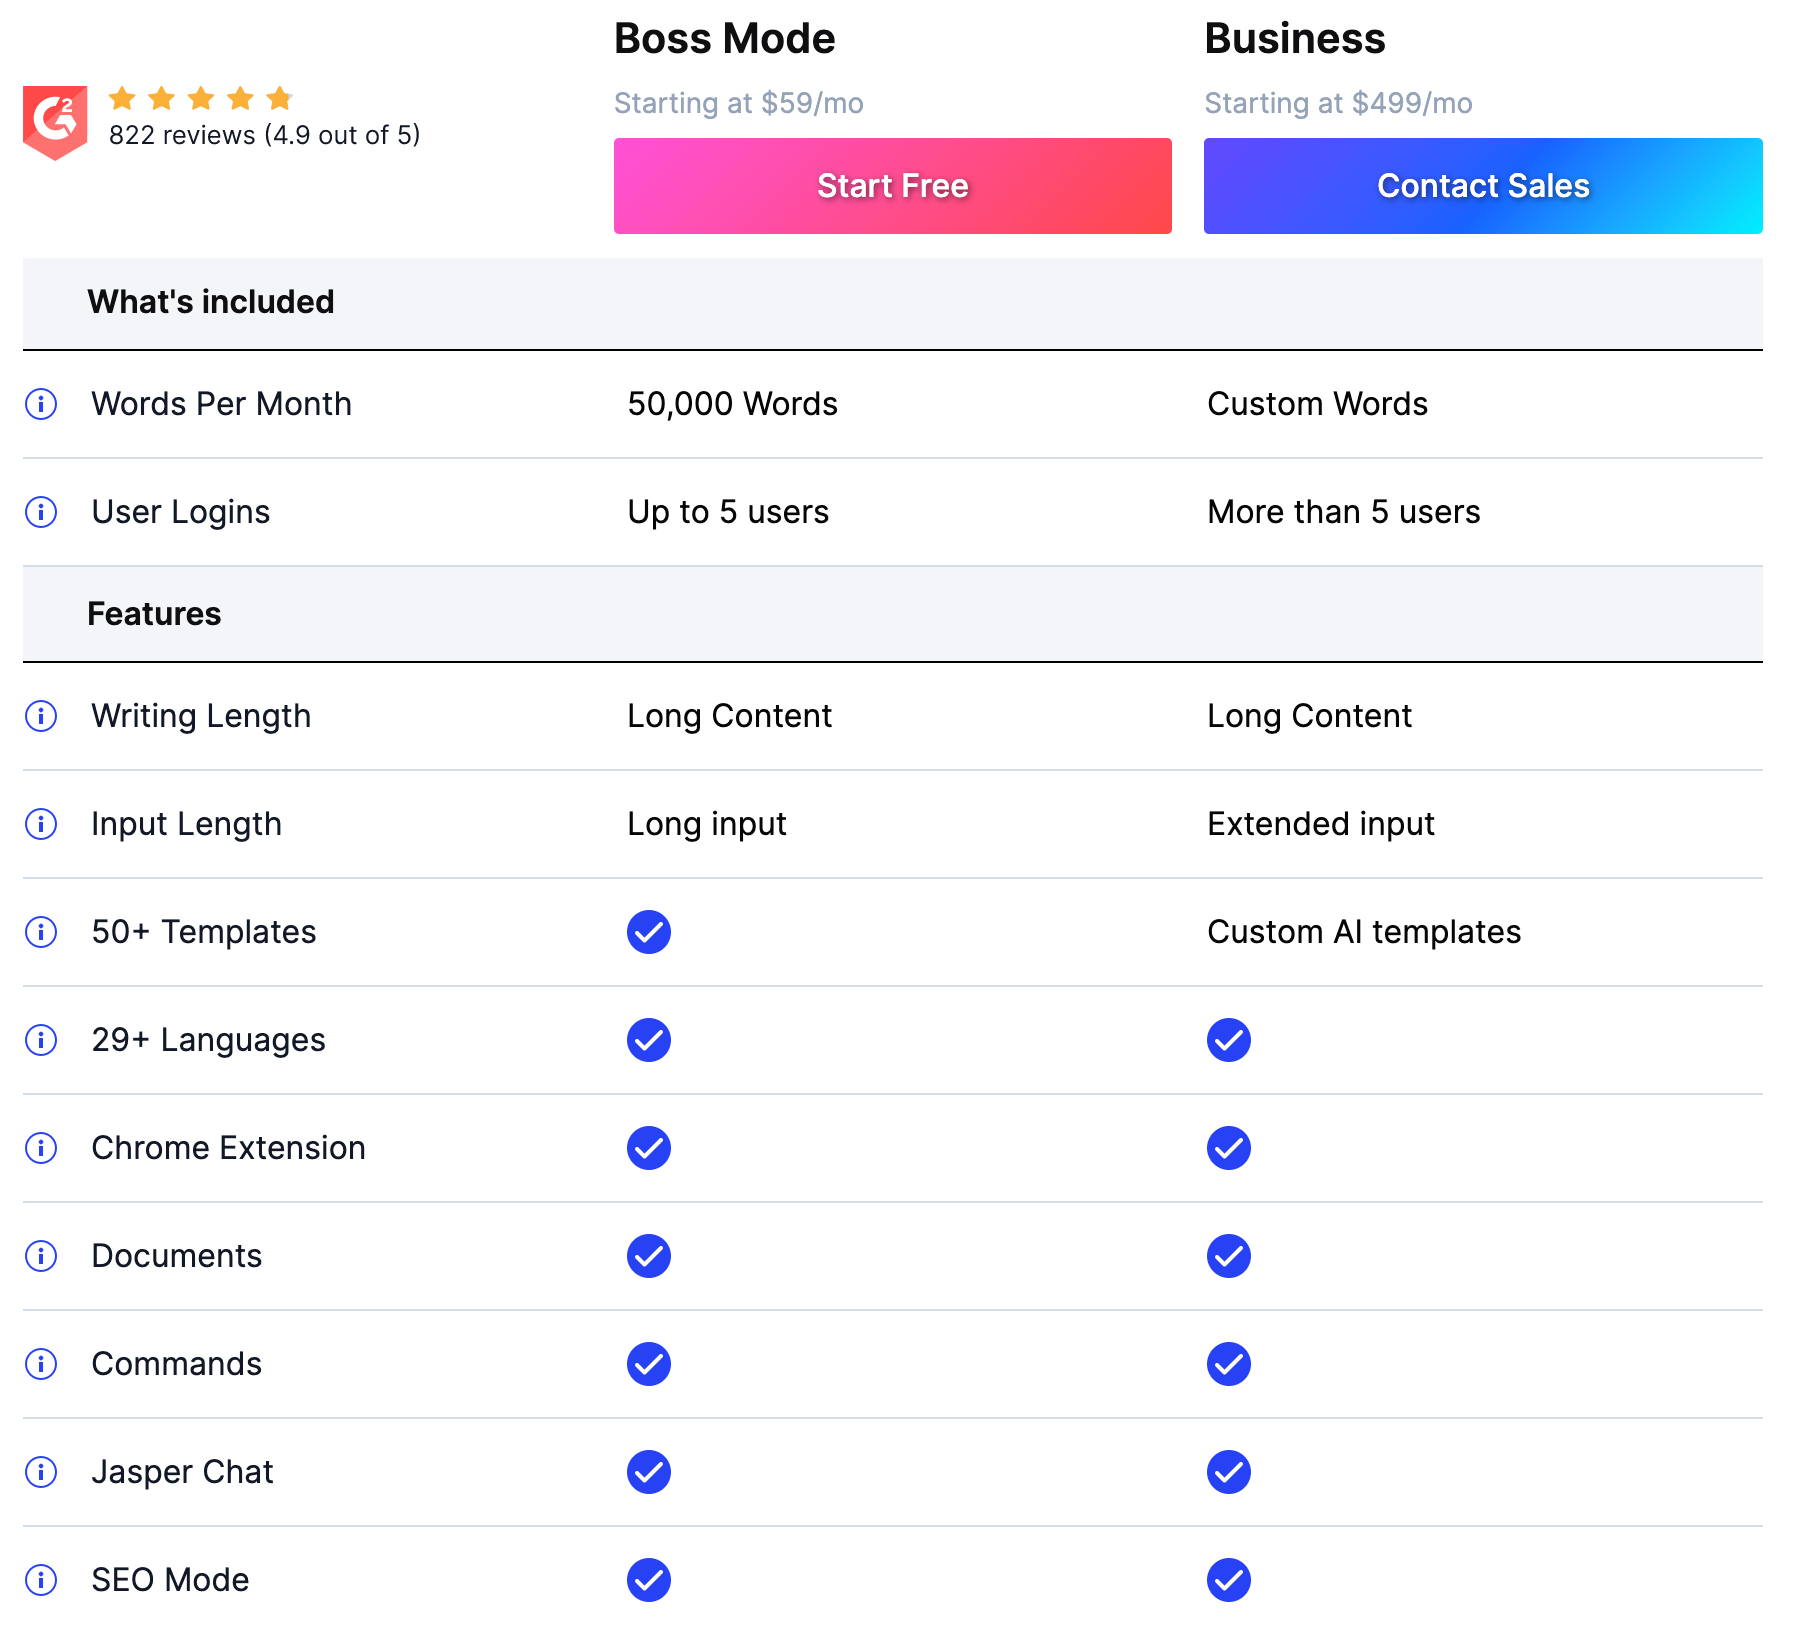Click Boss Mode checkmark for Jasper Chat
Viewport: 1798px width, 1628px height.
click(649, 1472)
